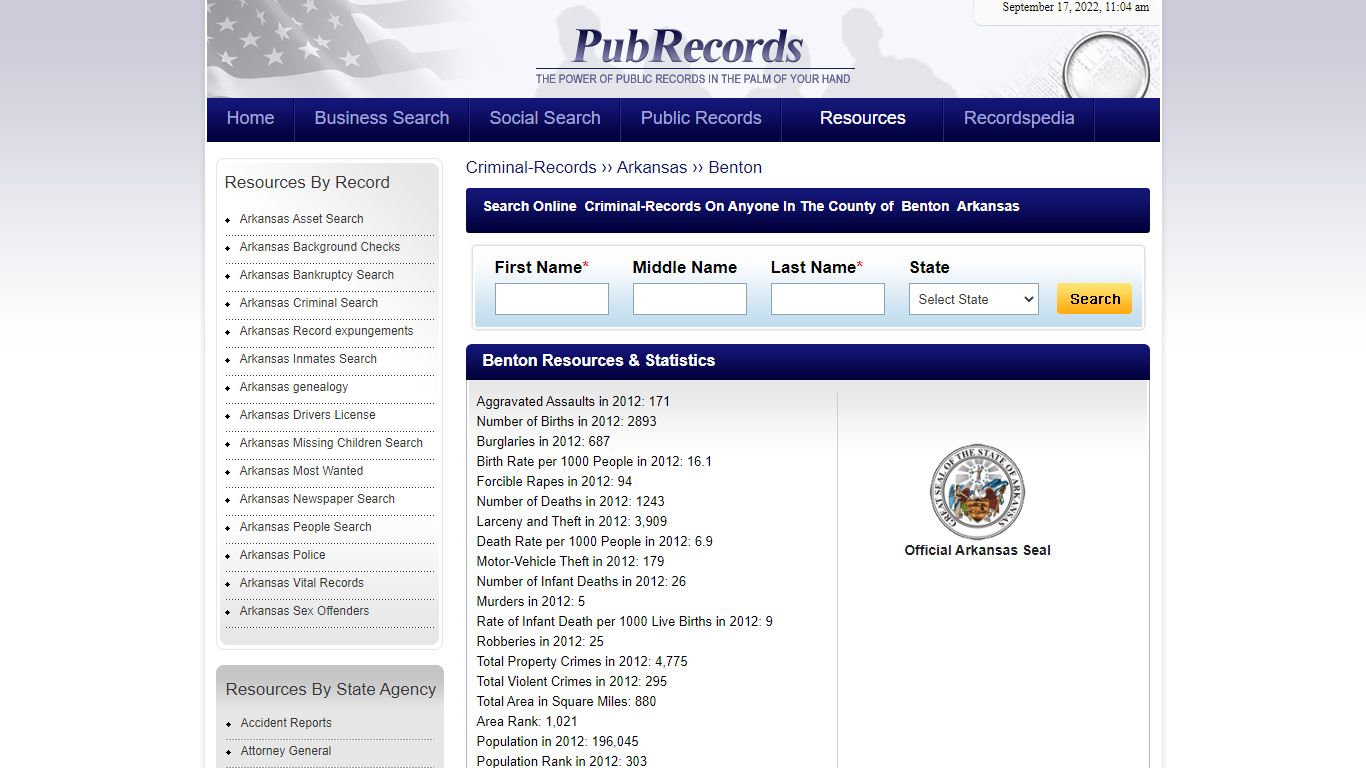Click 'Death Rate per 1000 People' line
The width and height of the screenshot is (1366, 768).
coord(594,541)
